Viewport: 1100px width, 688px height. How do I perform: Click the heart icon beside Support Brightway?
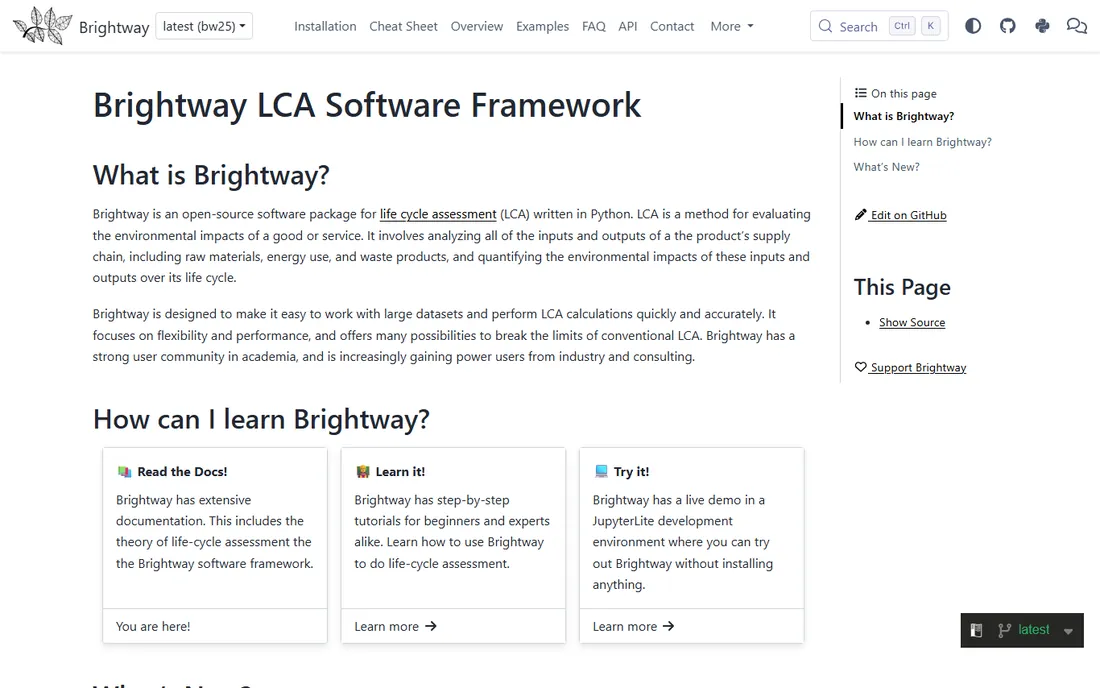click(x=860, y=367)
